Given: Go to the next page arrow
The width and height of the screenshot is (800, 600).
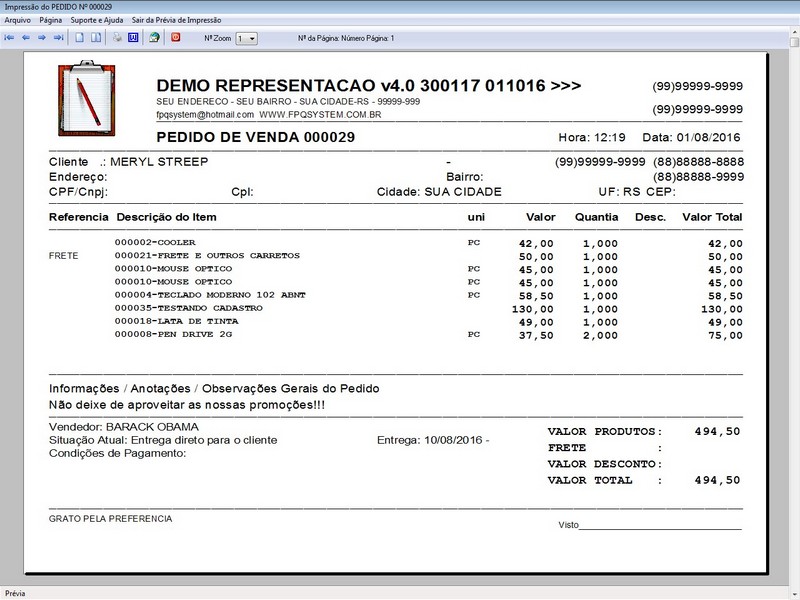Looking at the screenshot, I should tap(42, 38).
